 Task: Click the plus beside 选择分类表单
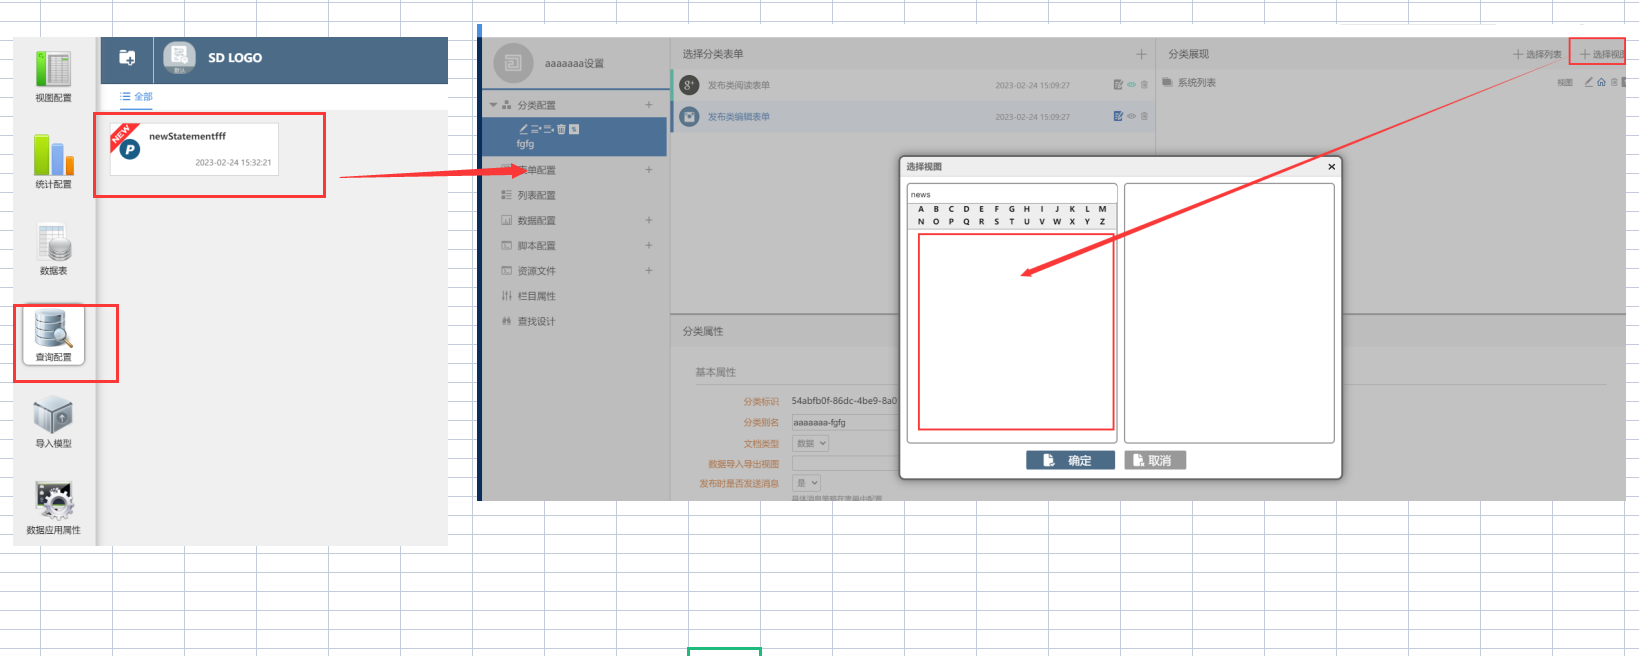1141,54
